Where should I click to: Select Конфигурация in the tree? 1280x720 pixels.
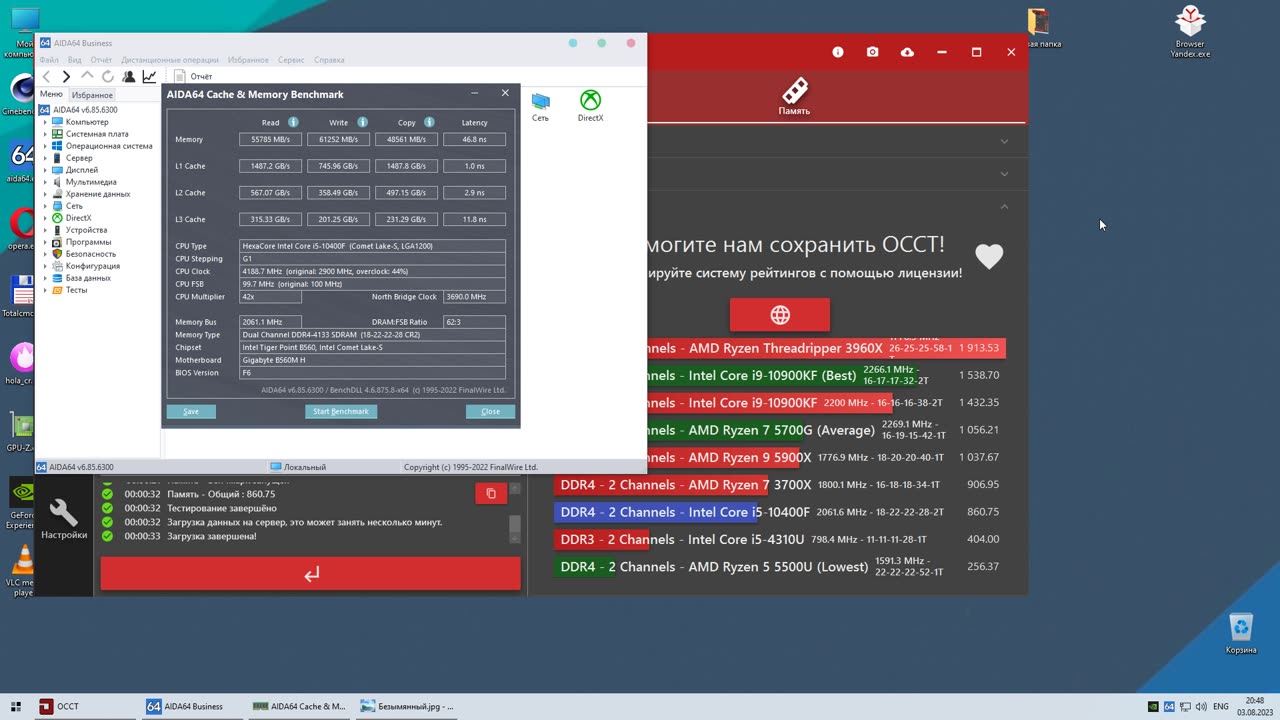[93, 266]
